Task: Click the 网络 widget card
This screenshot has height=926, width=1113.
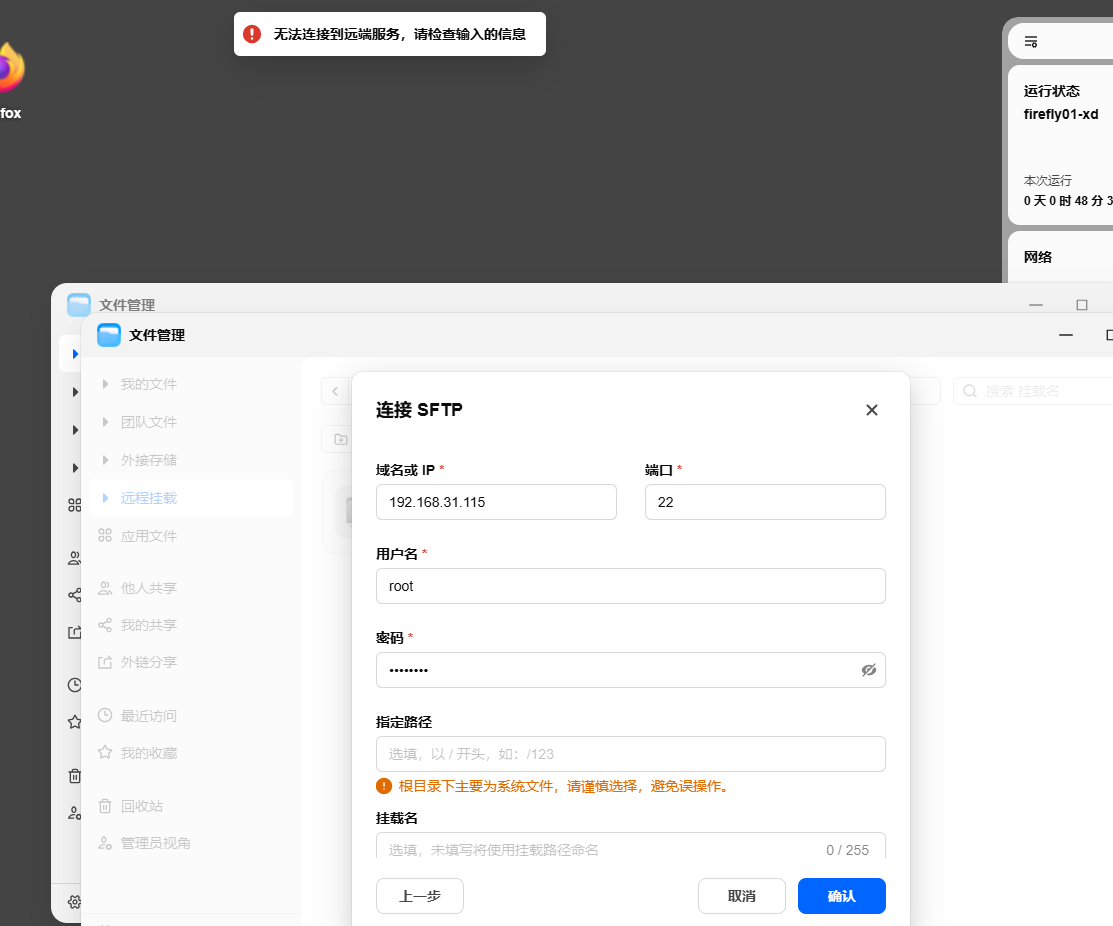Action: 1060,257
